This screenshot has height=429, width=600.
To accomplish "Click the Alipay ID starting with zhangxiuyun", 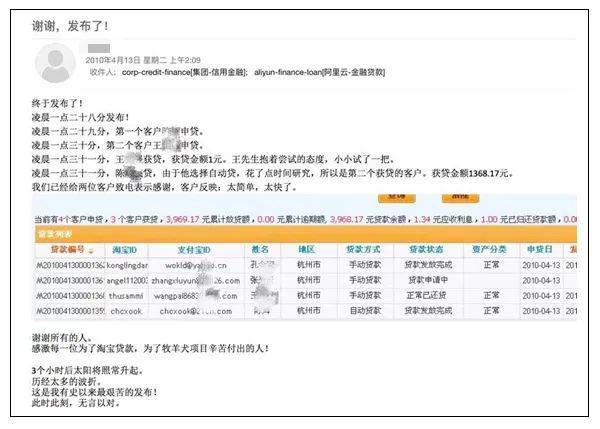I will click(x=196, y=281).
